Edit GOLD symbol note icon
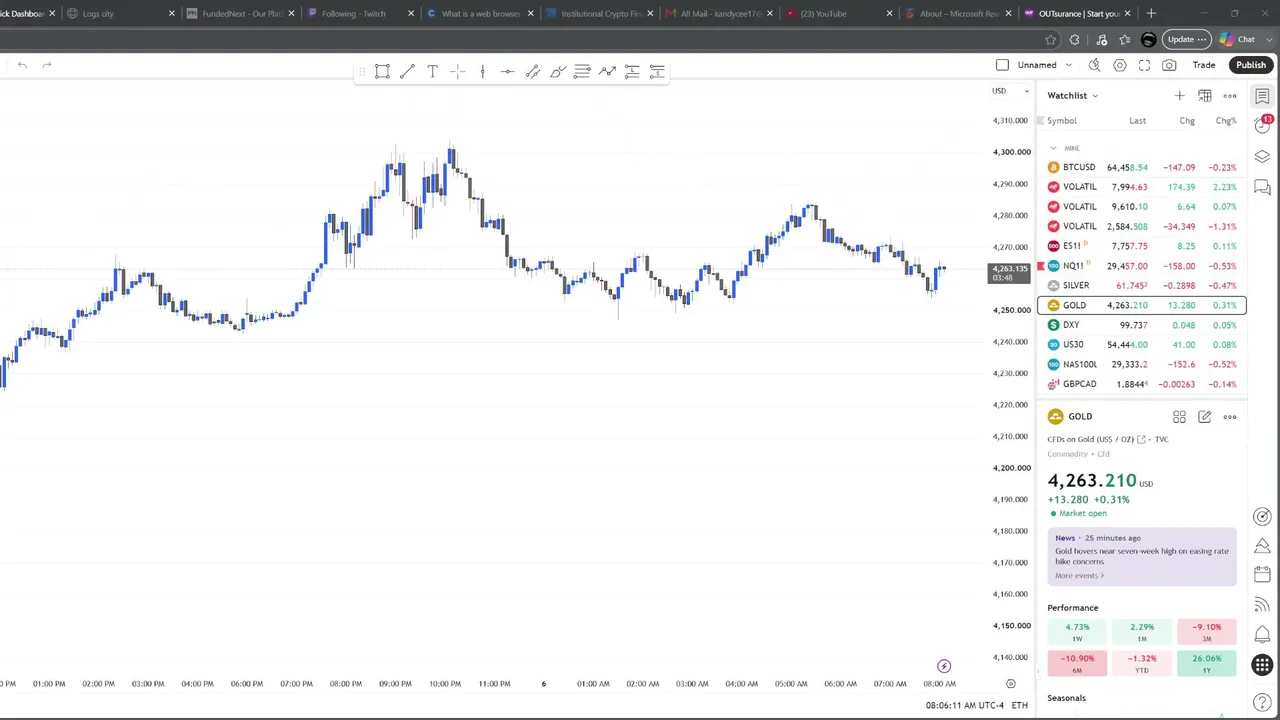Screen dimensions: 1280x720 (x=1204, y=417)
